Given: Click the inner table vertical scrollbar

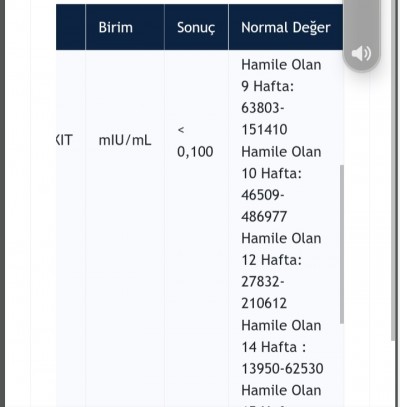Looking at the screenshot, I should [x=342, y=244].
